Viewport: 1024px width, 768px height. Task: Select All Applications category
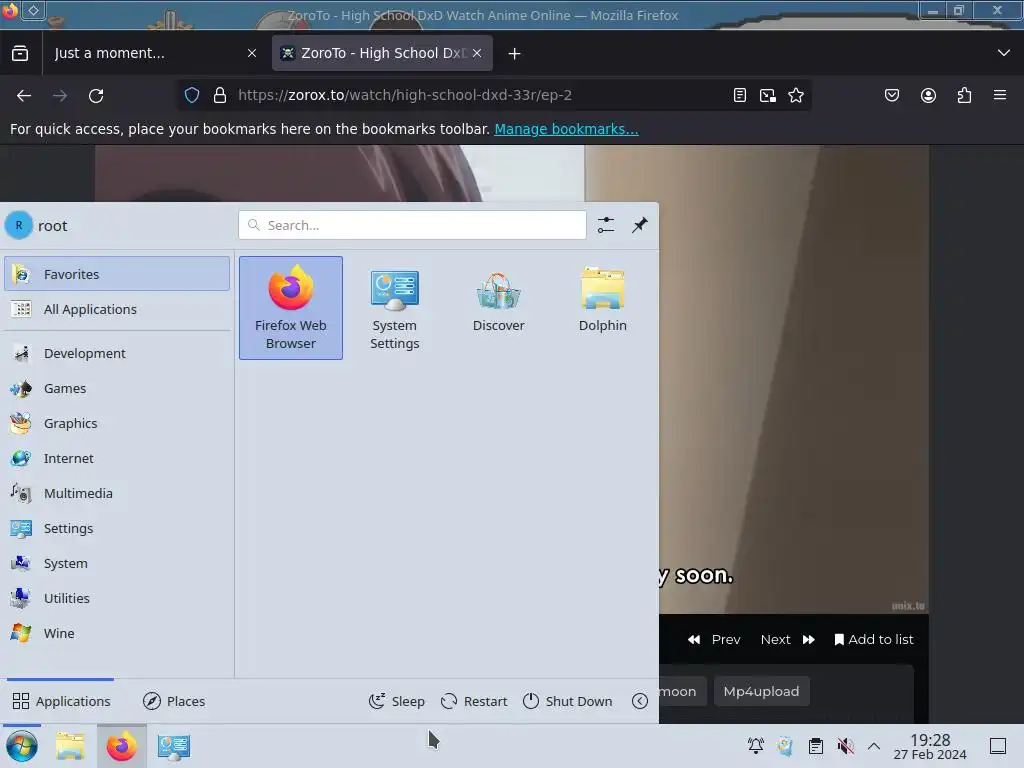click(x=117, y=309)
